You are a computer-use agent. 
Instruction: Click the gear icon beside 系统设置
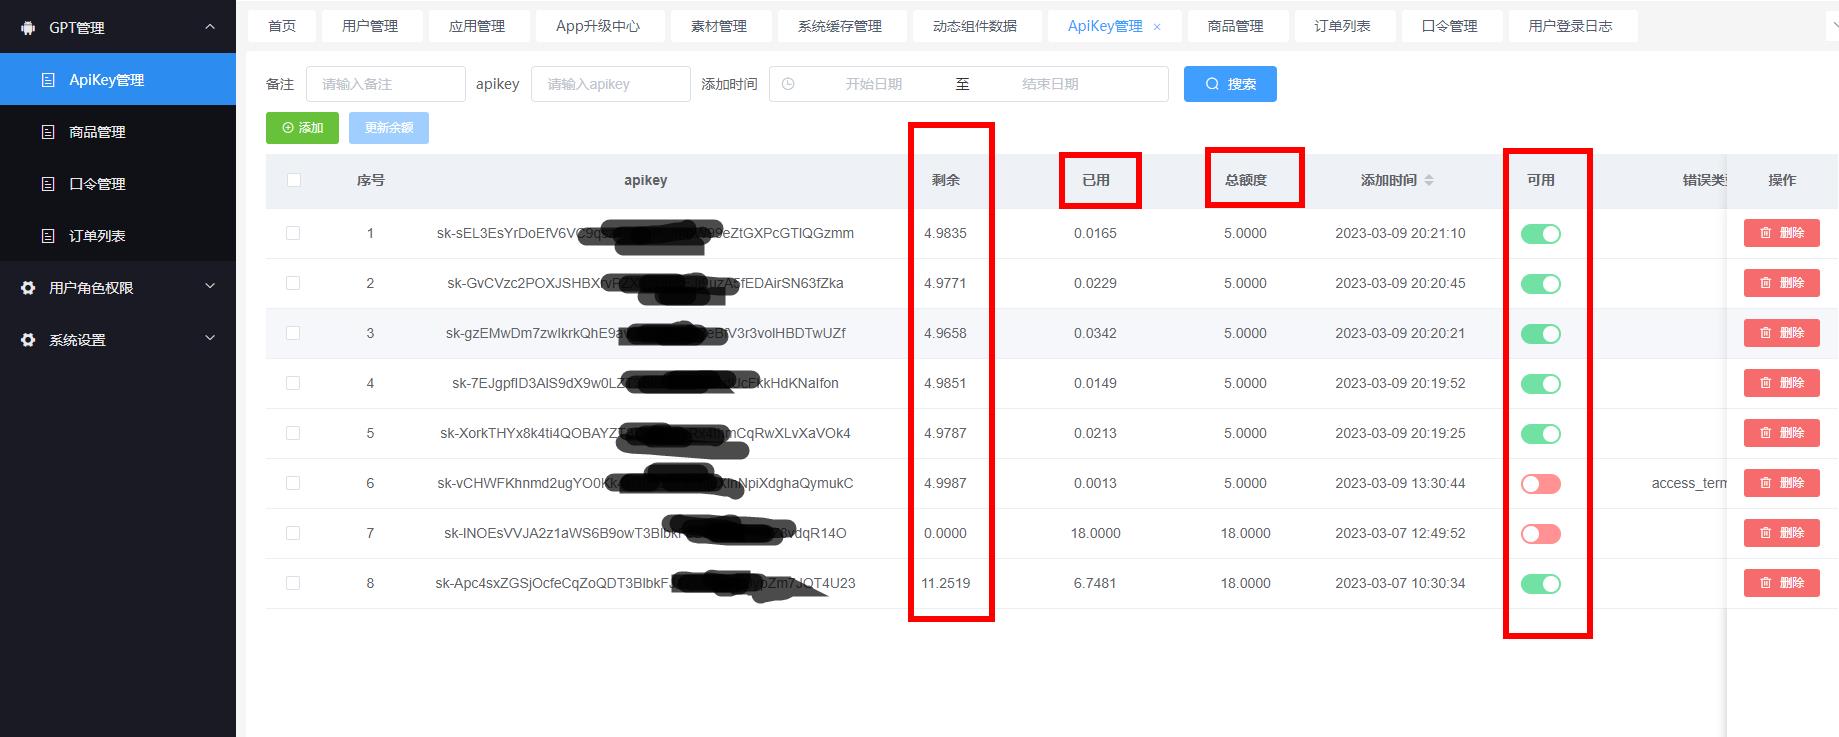[x=28, y=340]
